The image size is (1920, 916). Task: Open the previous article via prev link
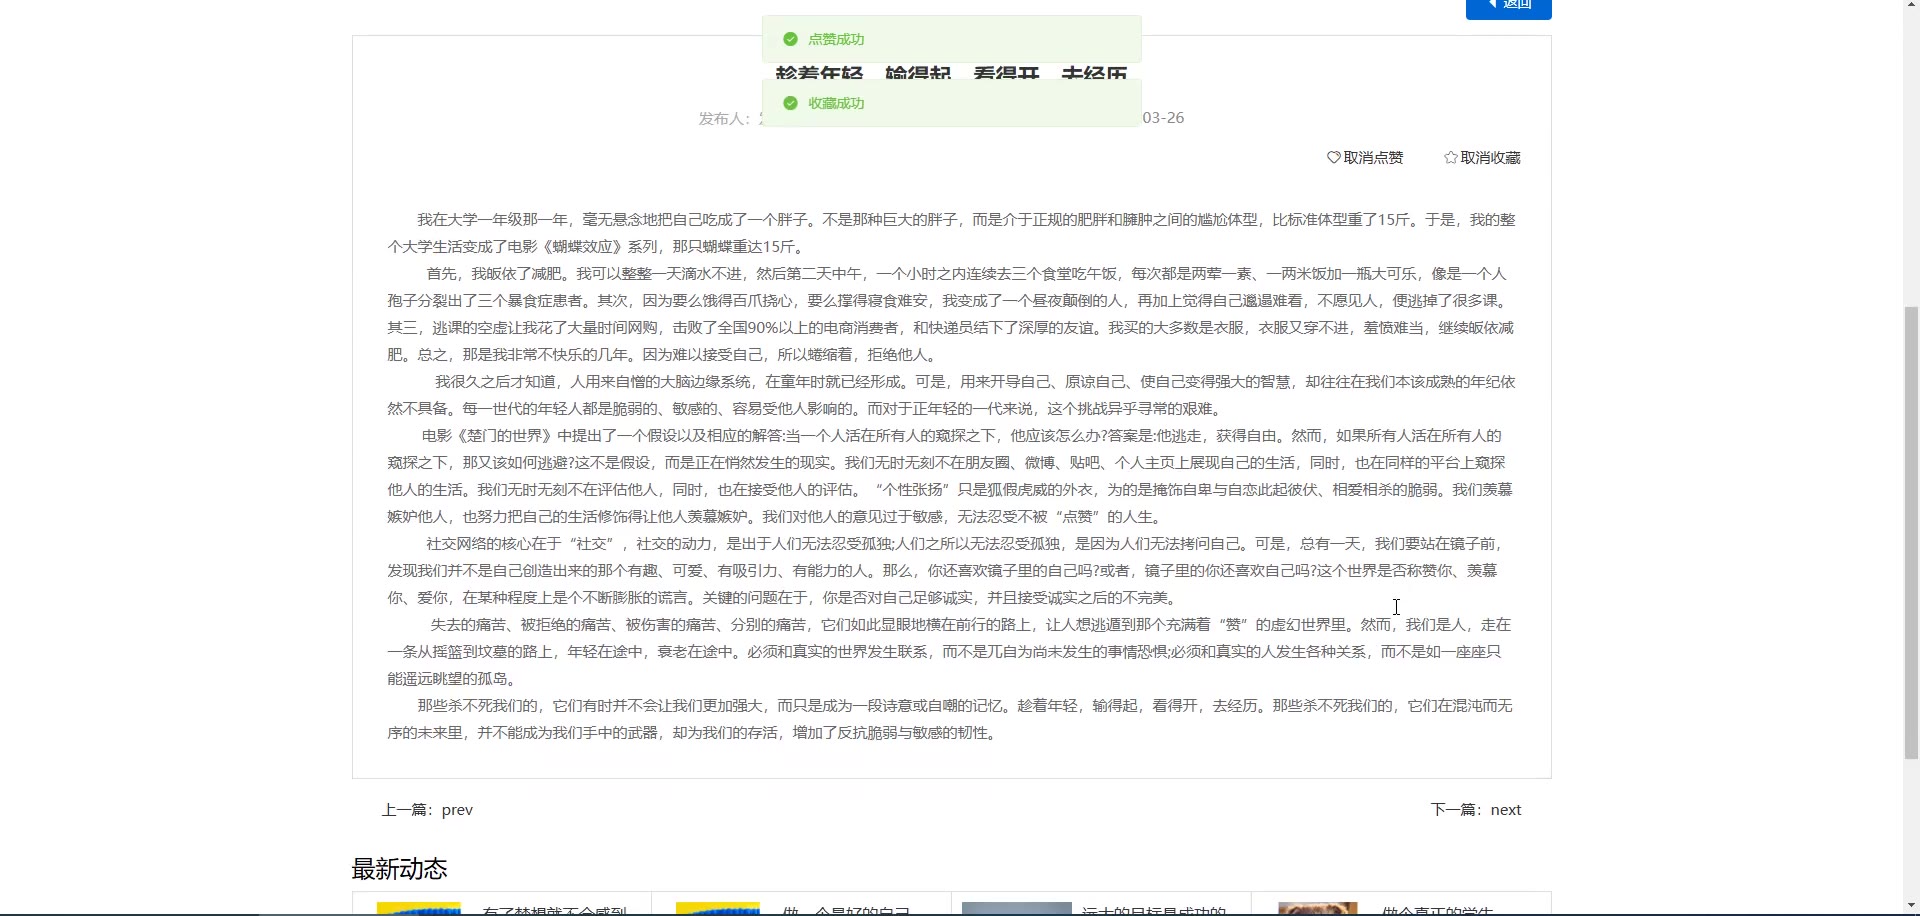tap(457, 810)
